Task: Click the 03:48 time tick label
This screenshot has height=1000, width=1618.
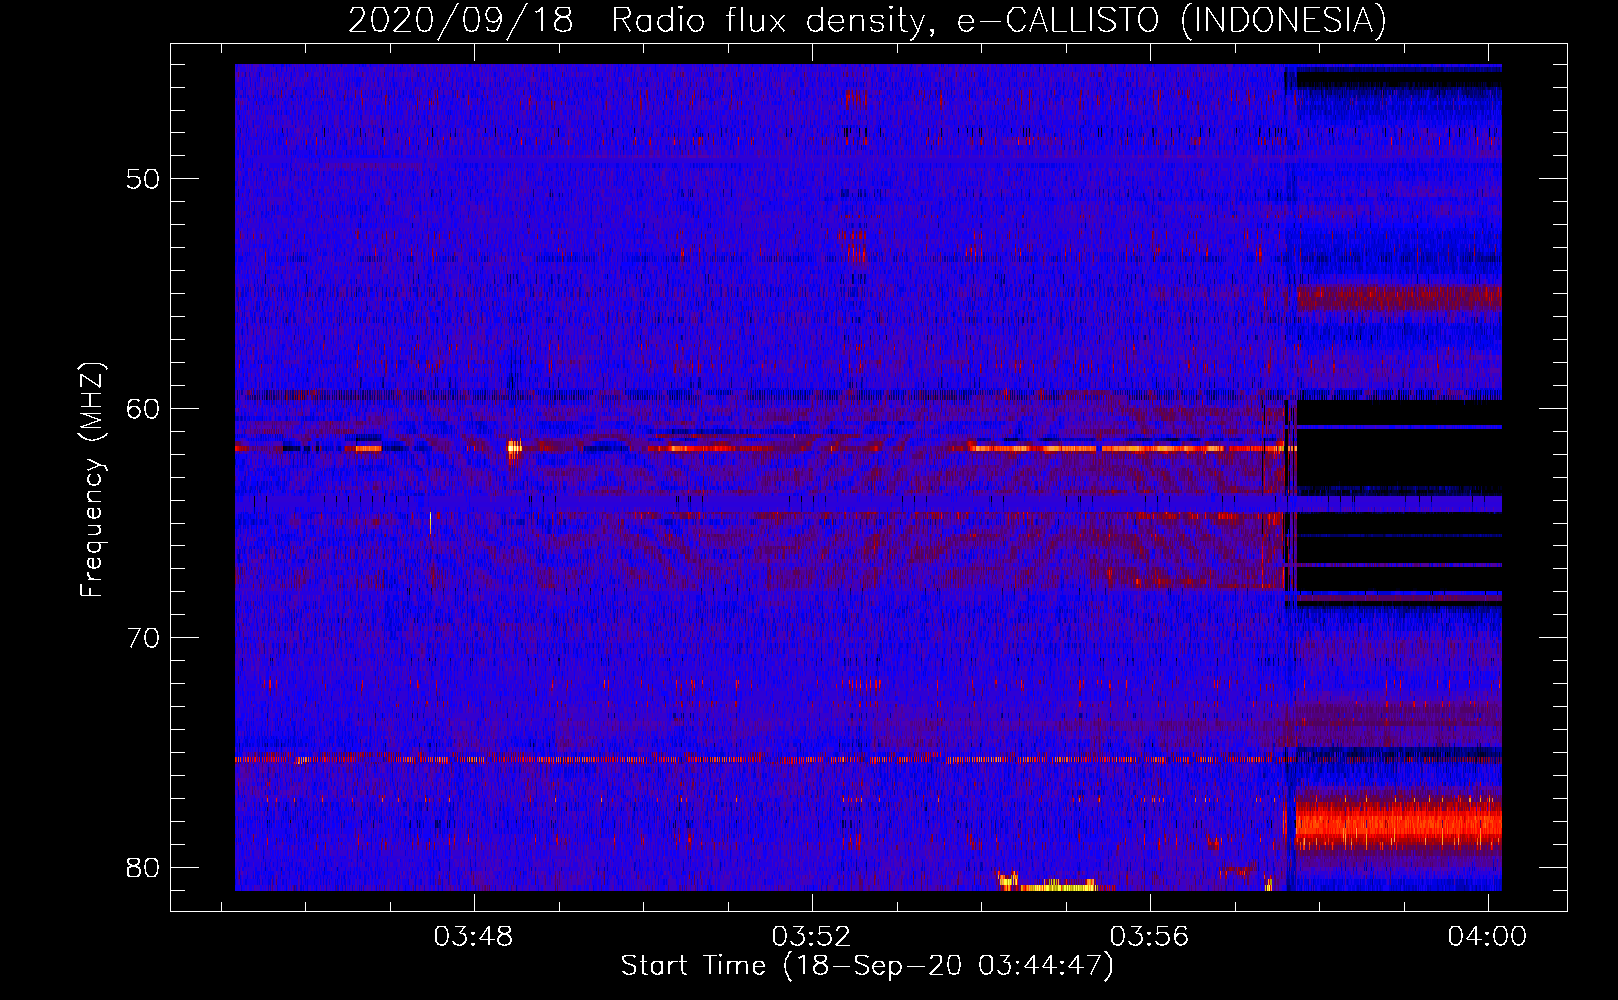Action: (x=473, y=936)
